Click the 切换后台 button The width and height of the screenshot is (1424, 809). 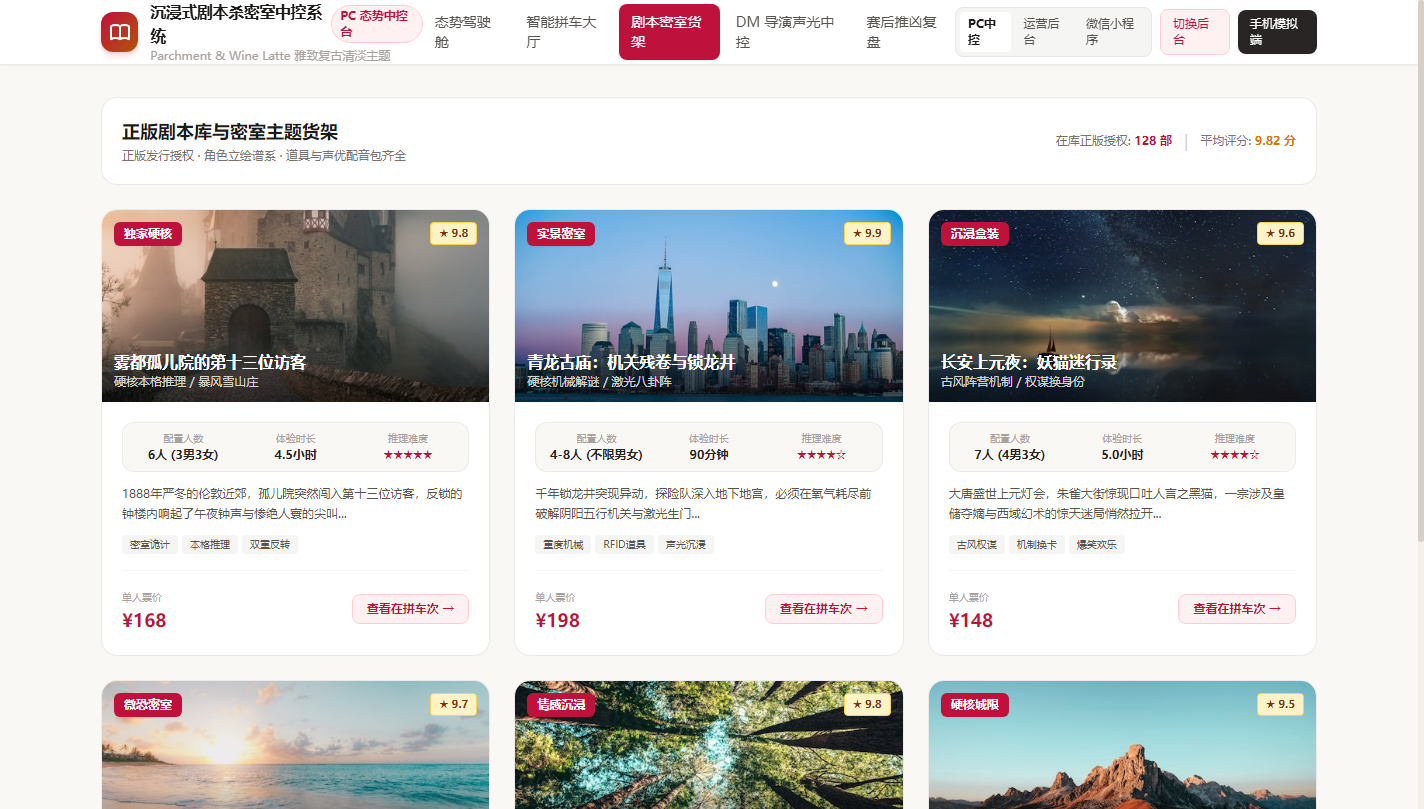(1194, 32)
